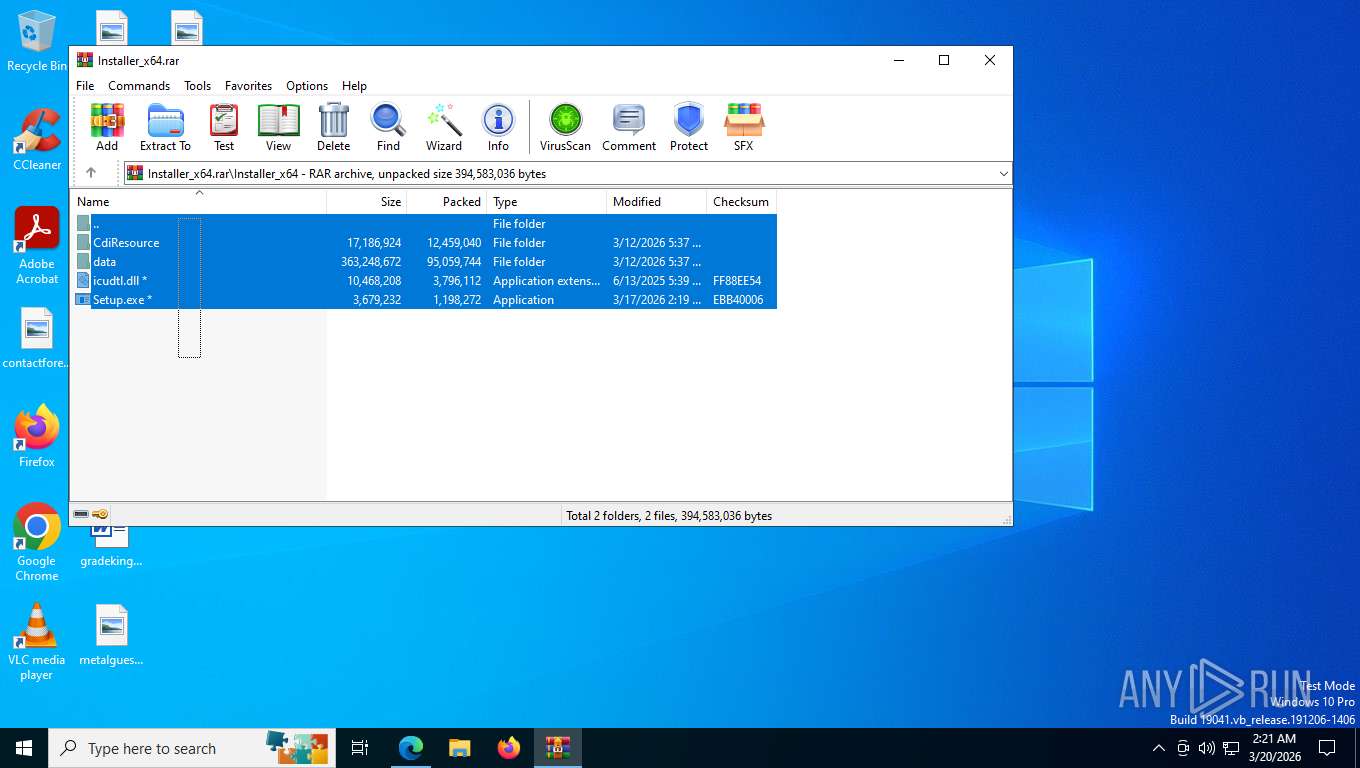Select the Setup.exe file
The image size is (1360, 768).
coord(424,300)
